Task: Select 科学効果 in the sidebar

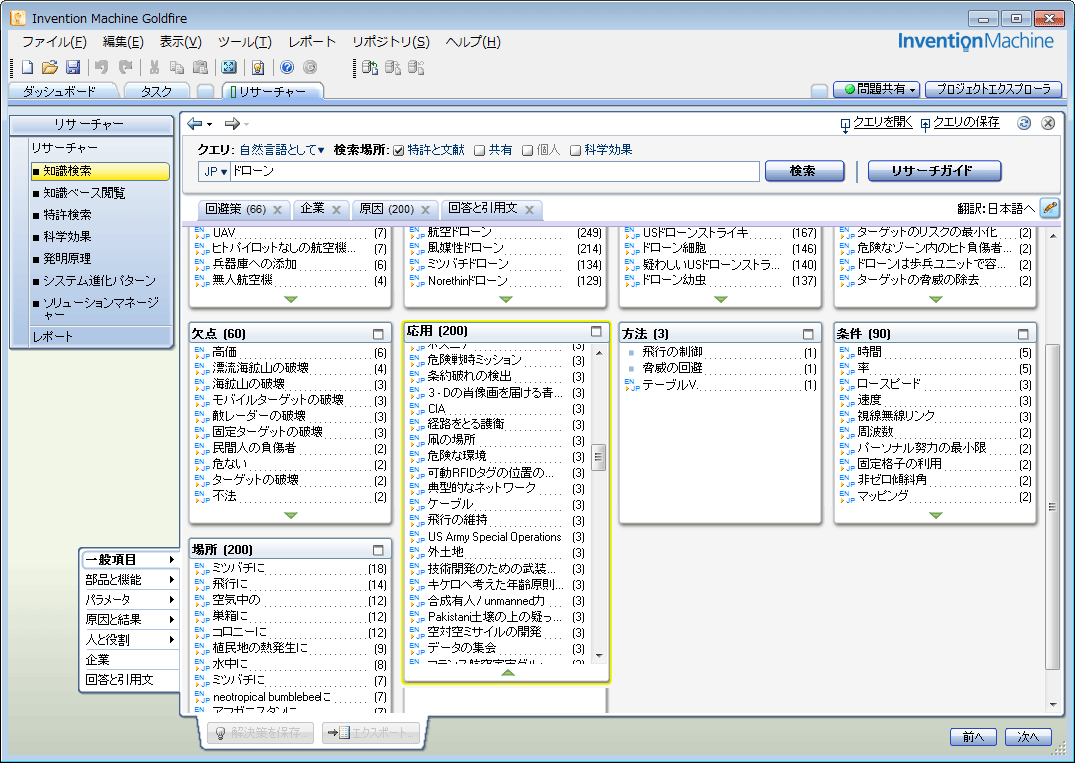Action: point(67,237)
